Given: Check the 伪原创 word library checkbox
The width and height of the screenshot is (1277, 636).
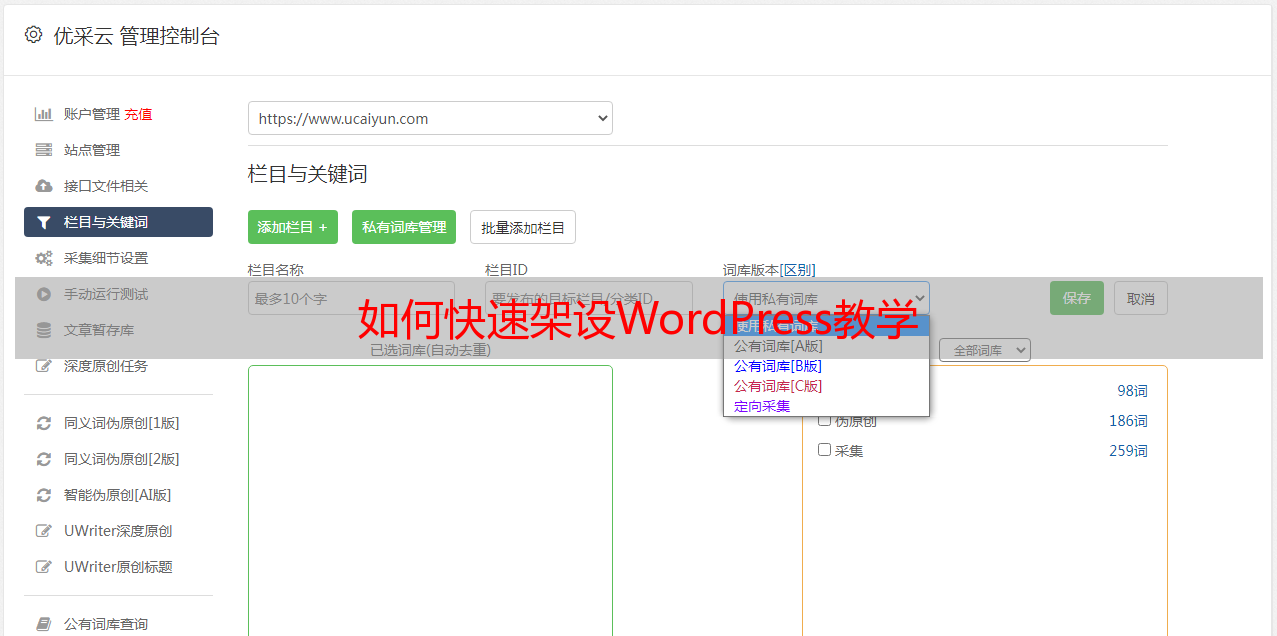Looking at the screenshot, I should (x=825, y=420).
